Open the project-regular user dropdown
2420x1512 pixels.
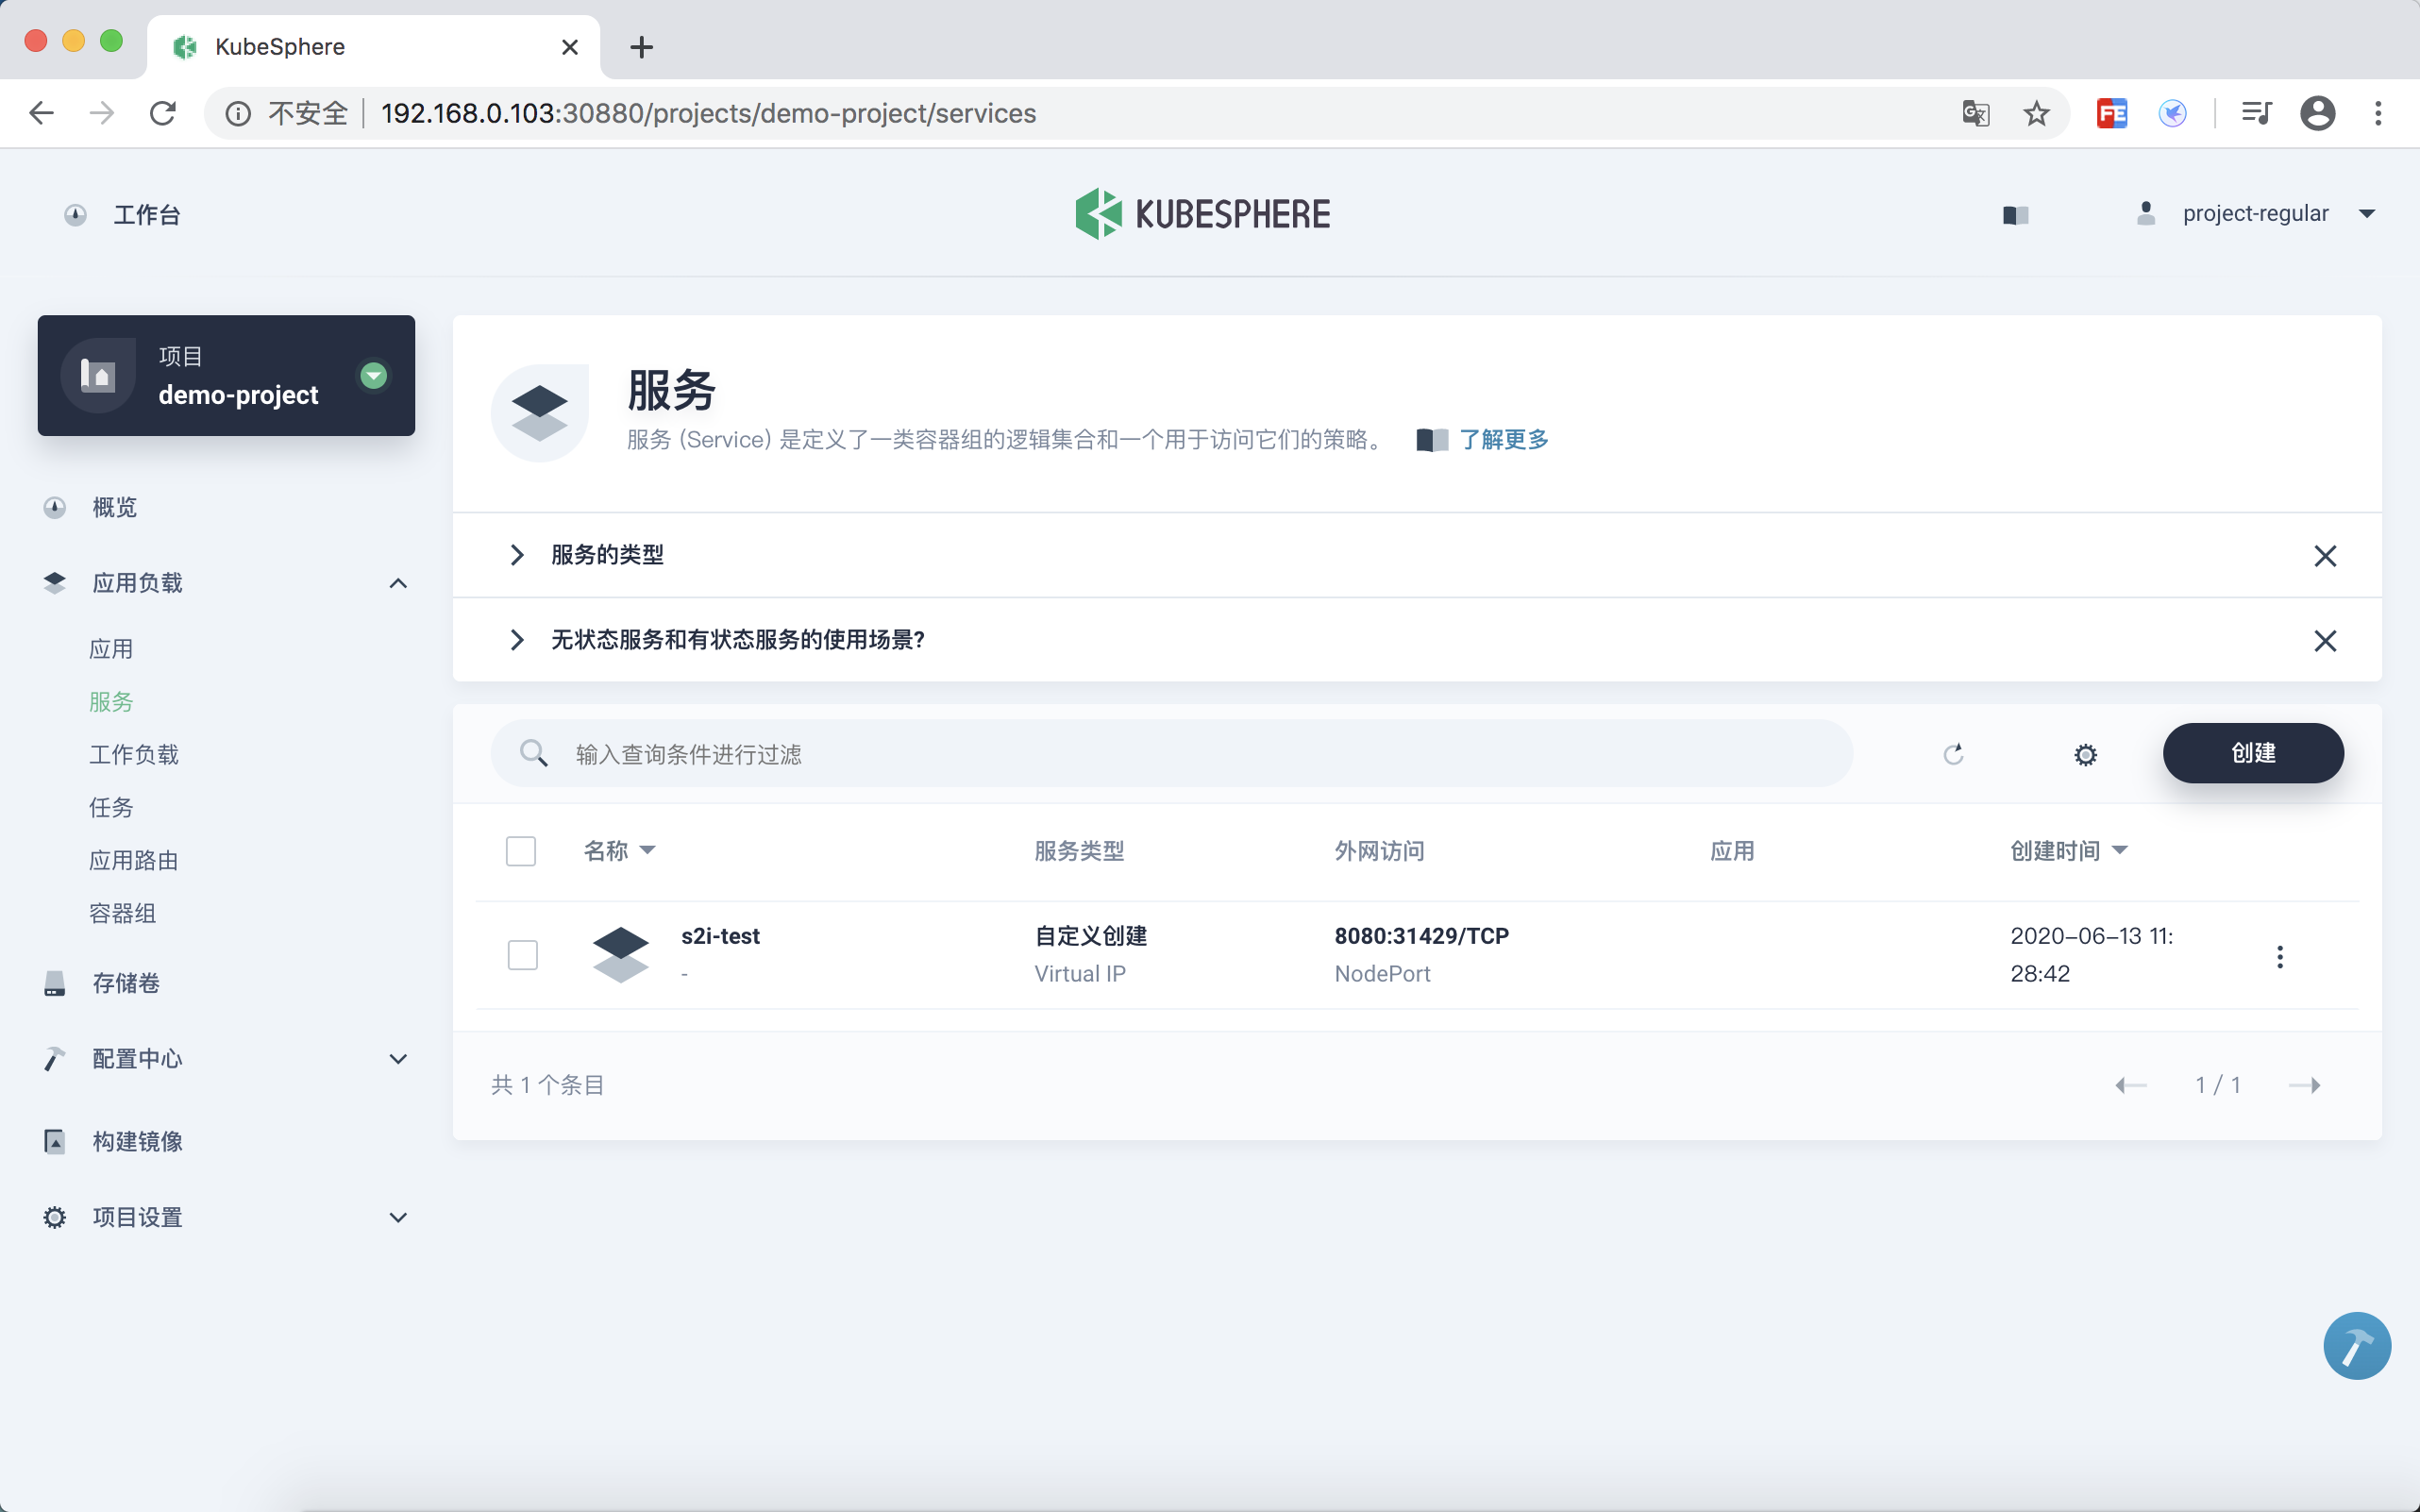coord(2256,214)
